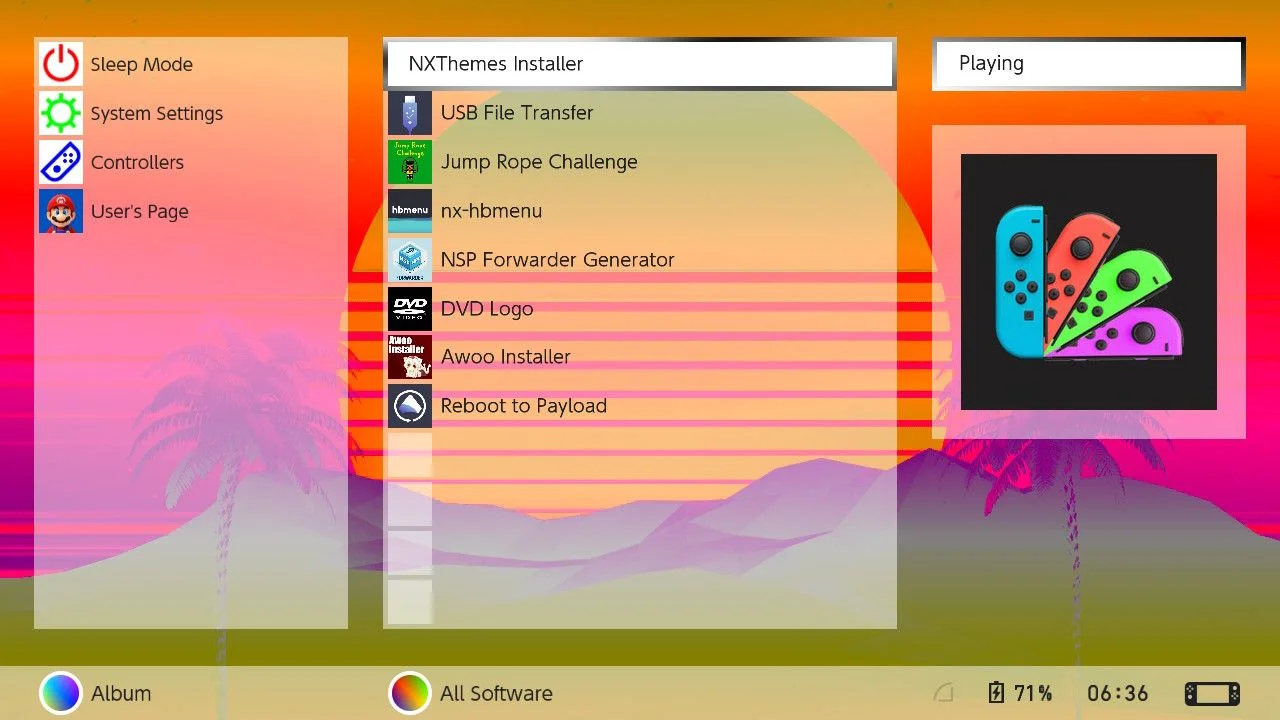The width and height of the screenshot is (1280, 720).
Task: Open the Mario user avatar icon
Action: (x=61, y=211)
